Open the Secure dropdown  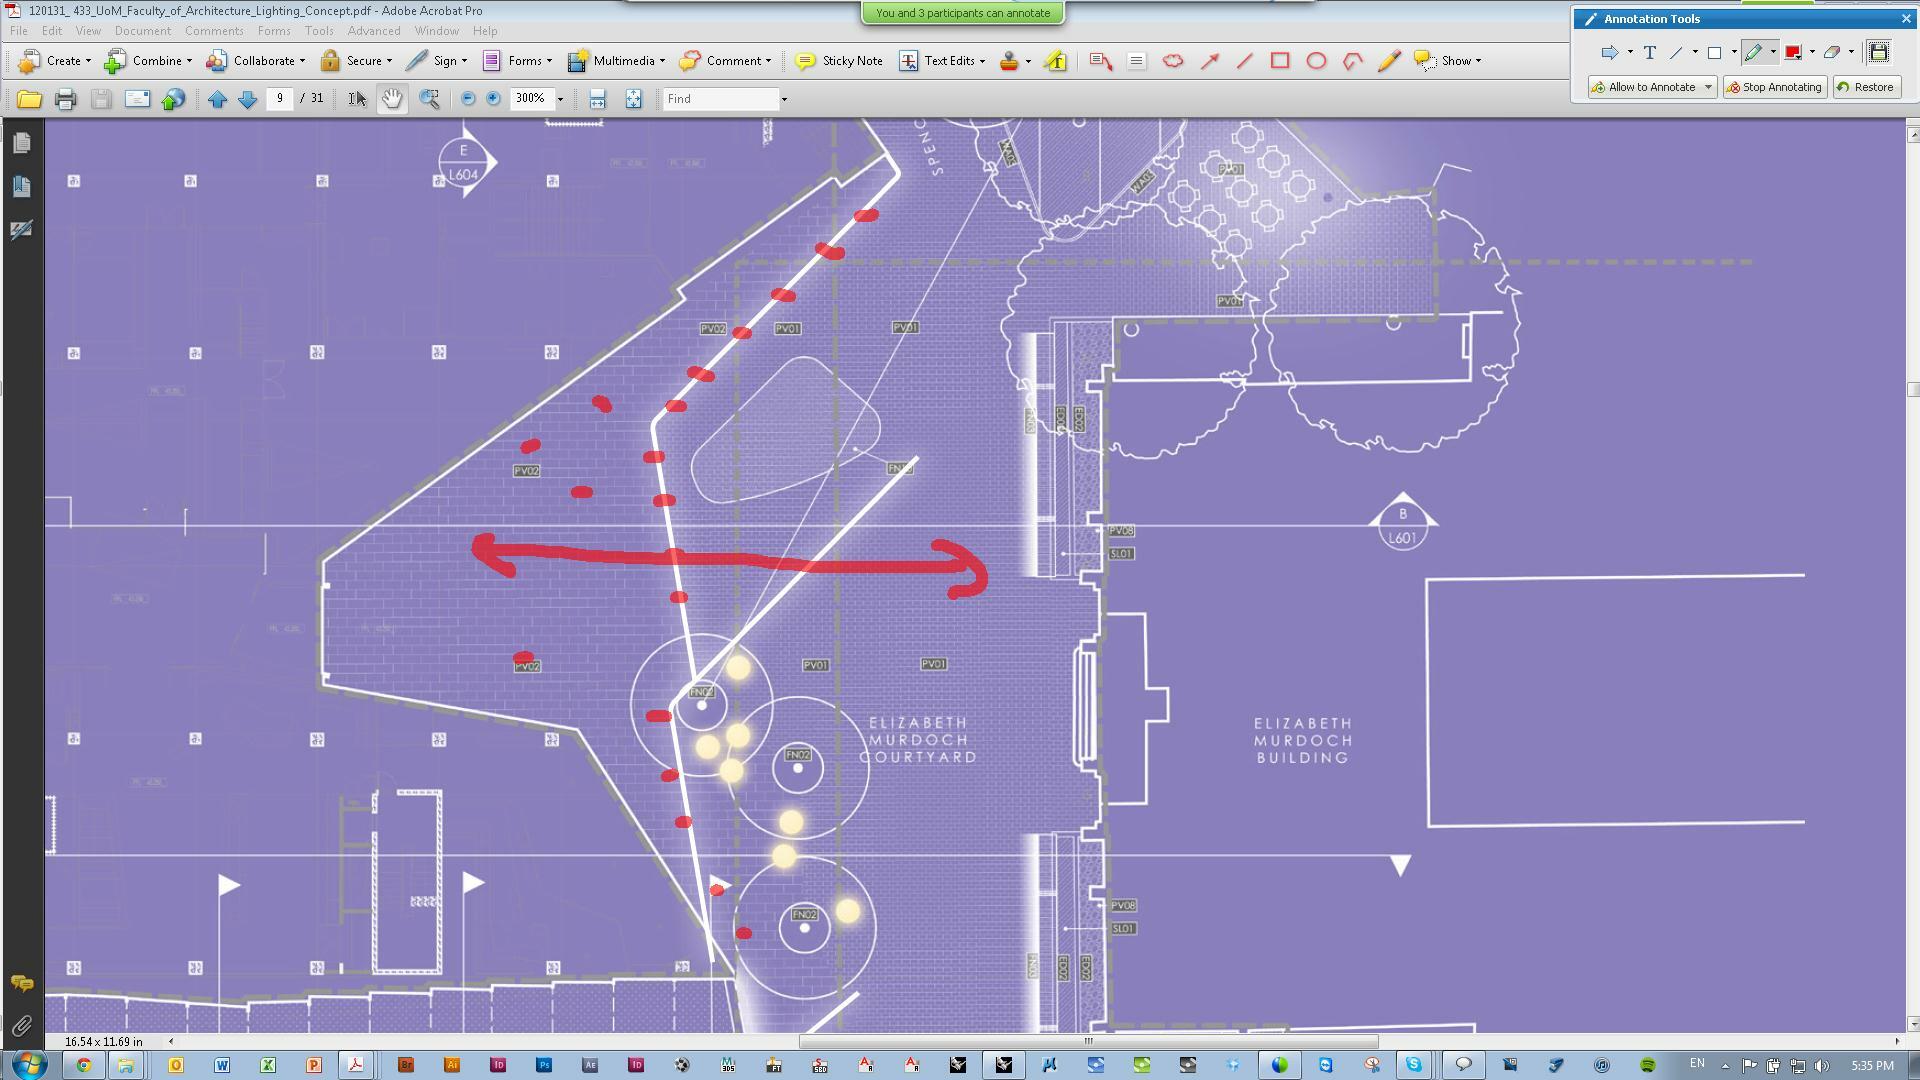[x=356, y=61]
